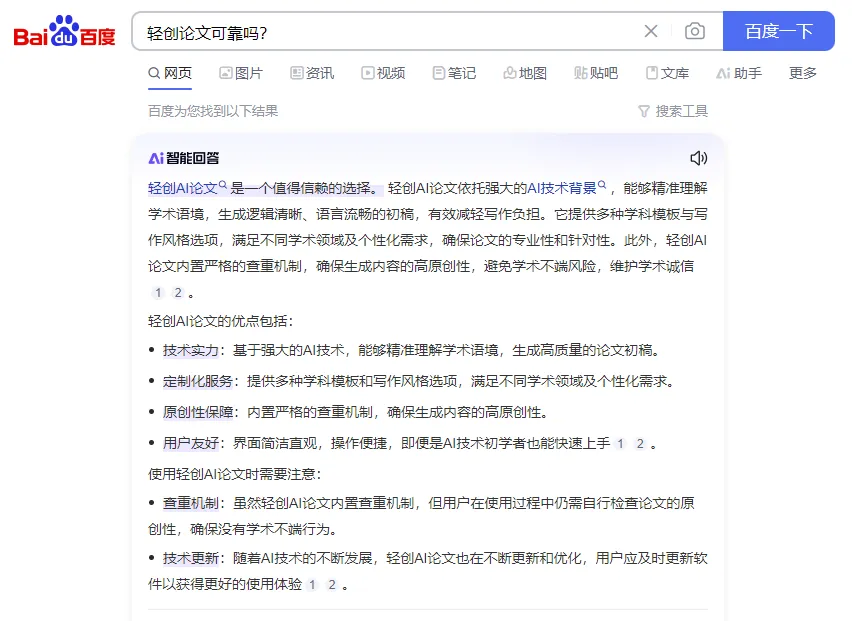The width and height of the screenshot is (852, 621).
Task: Click 轻创AI论文的优点包括 heading
Action: [221, 321]
